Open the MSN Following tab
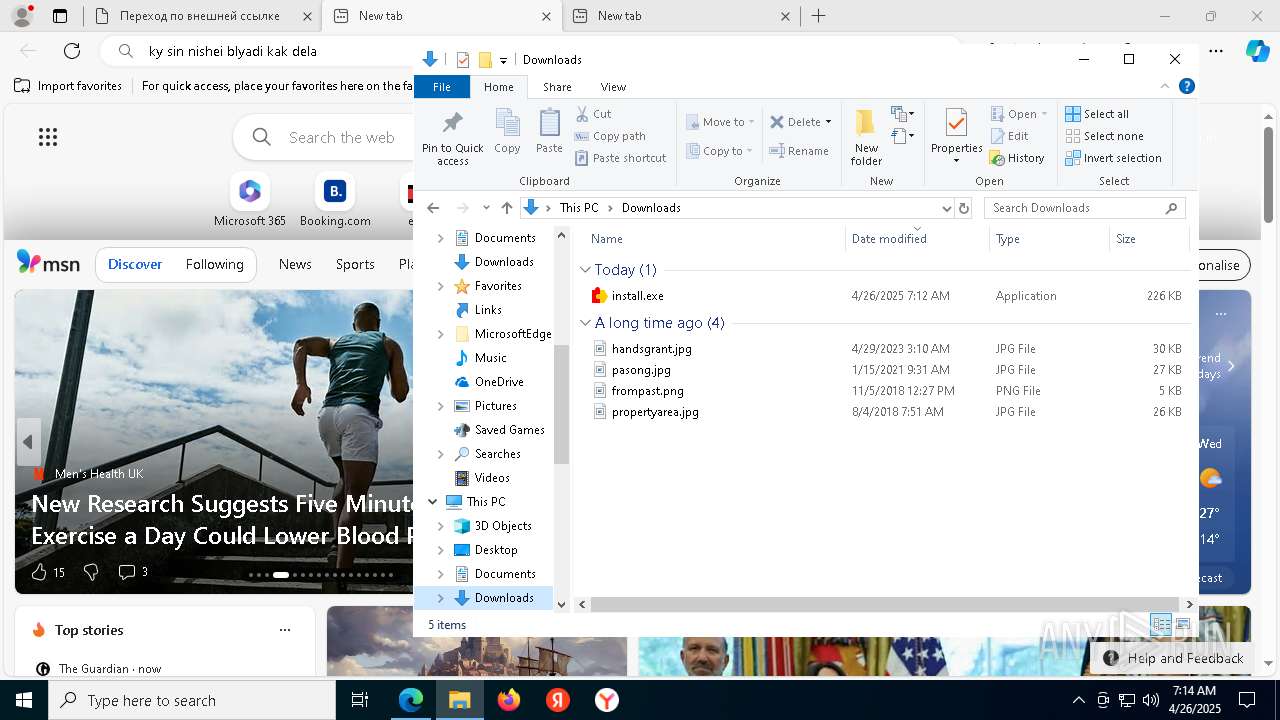Viewport: 1280px width, 720px height. (x=214, y=264)
